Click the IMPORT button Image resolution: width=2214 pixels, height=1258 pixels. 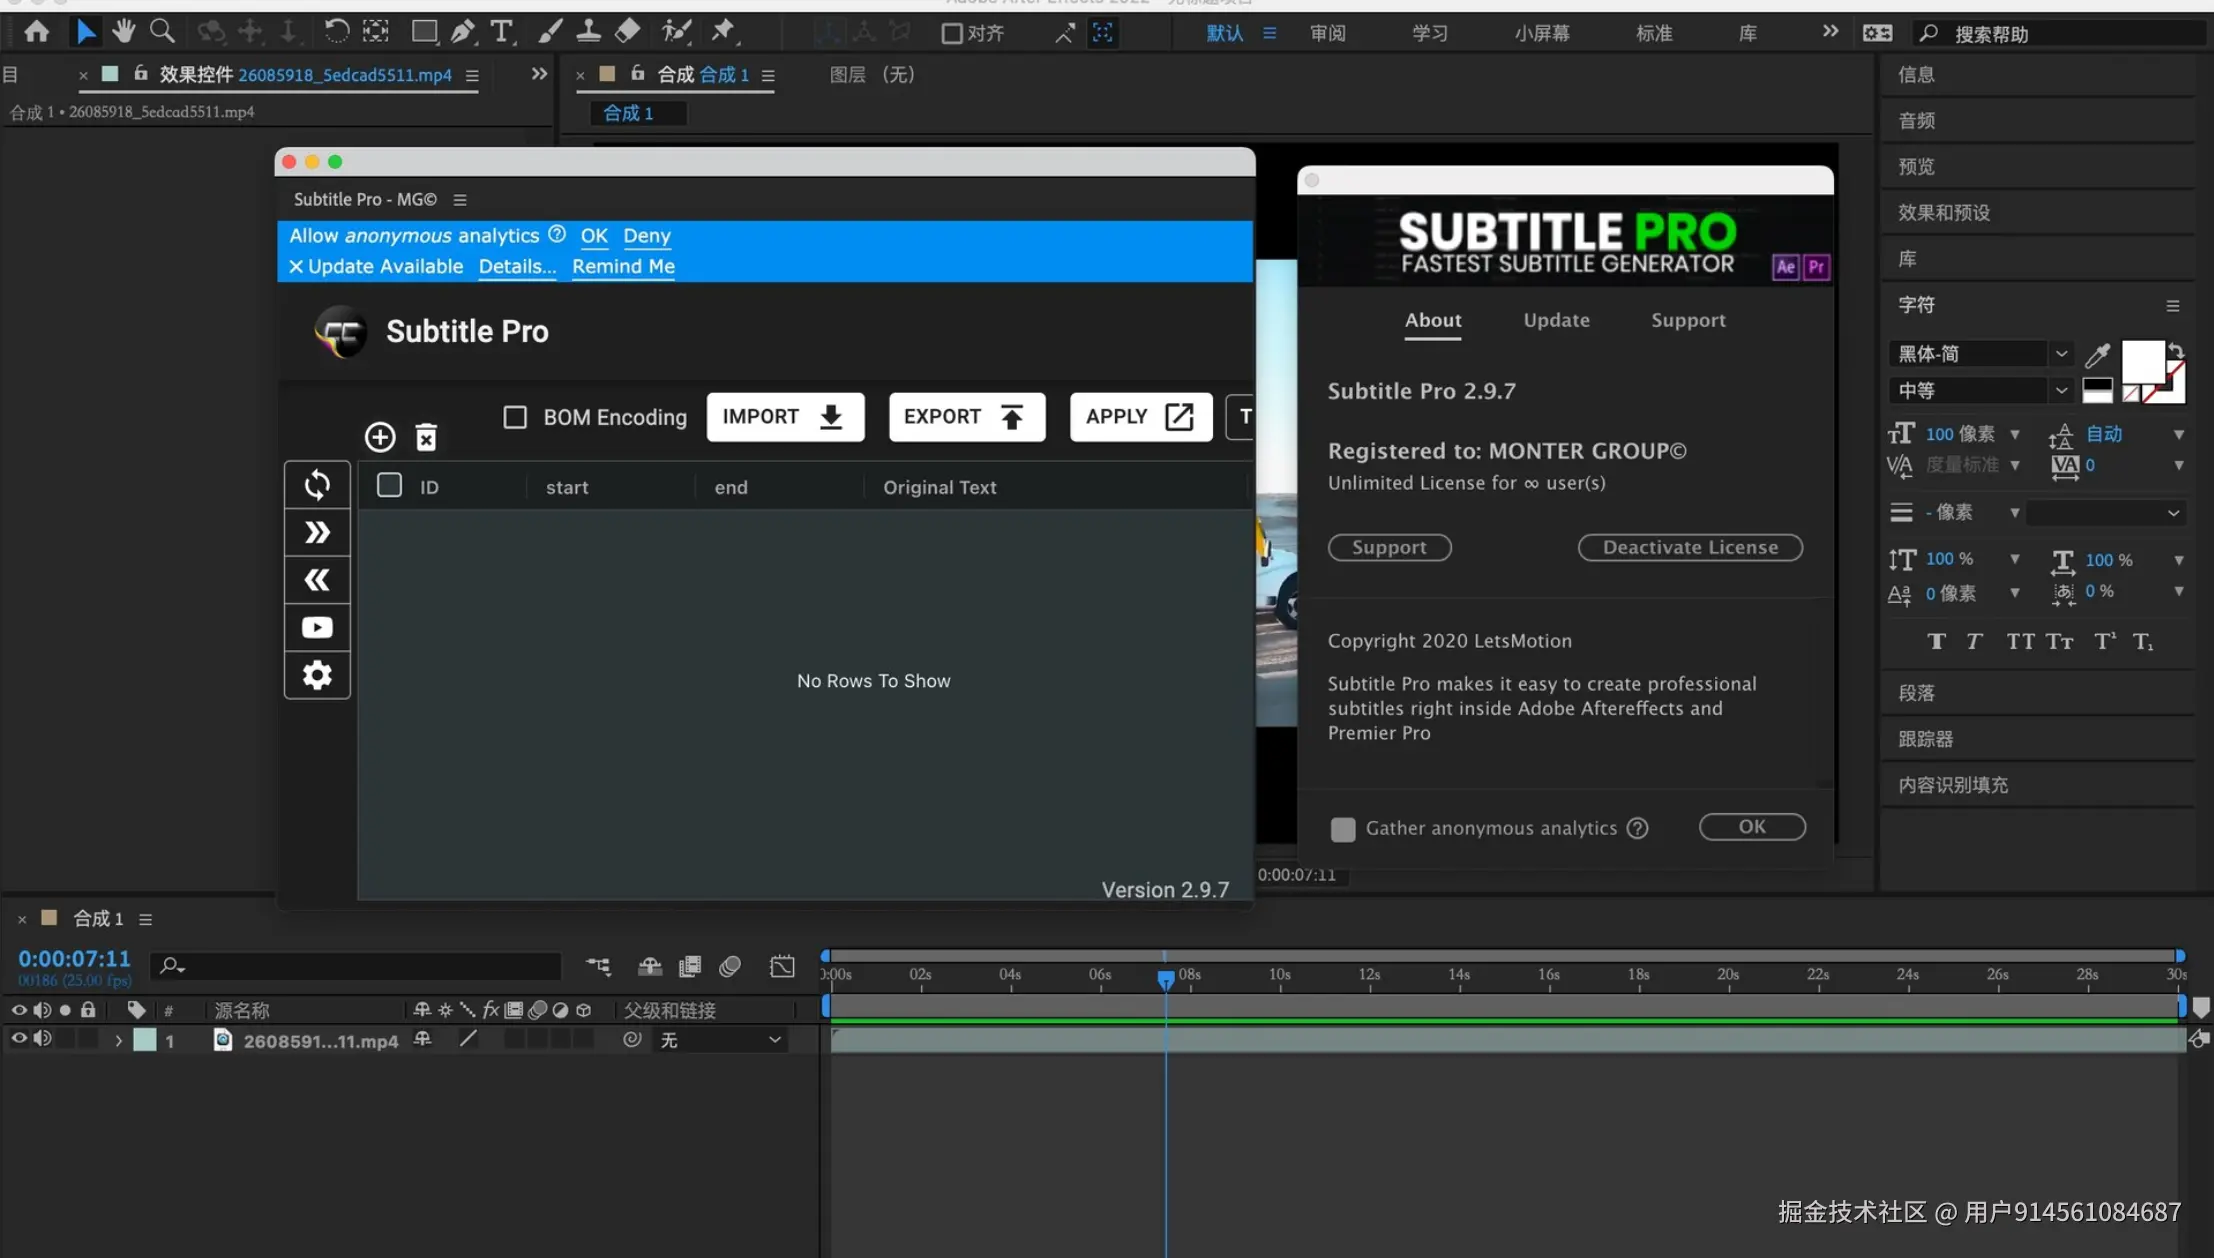(x=785, y=417)
